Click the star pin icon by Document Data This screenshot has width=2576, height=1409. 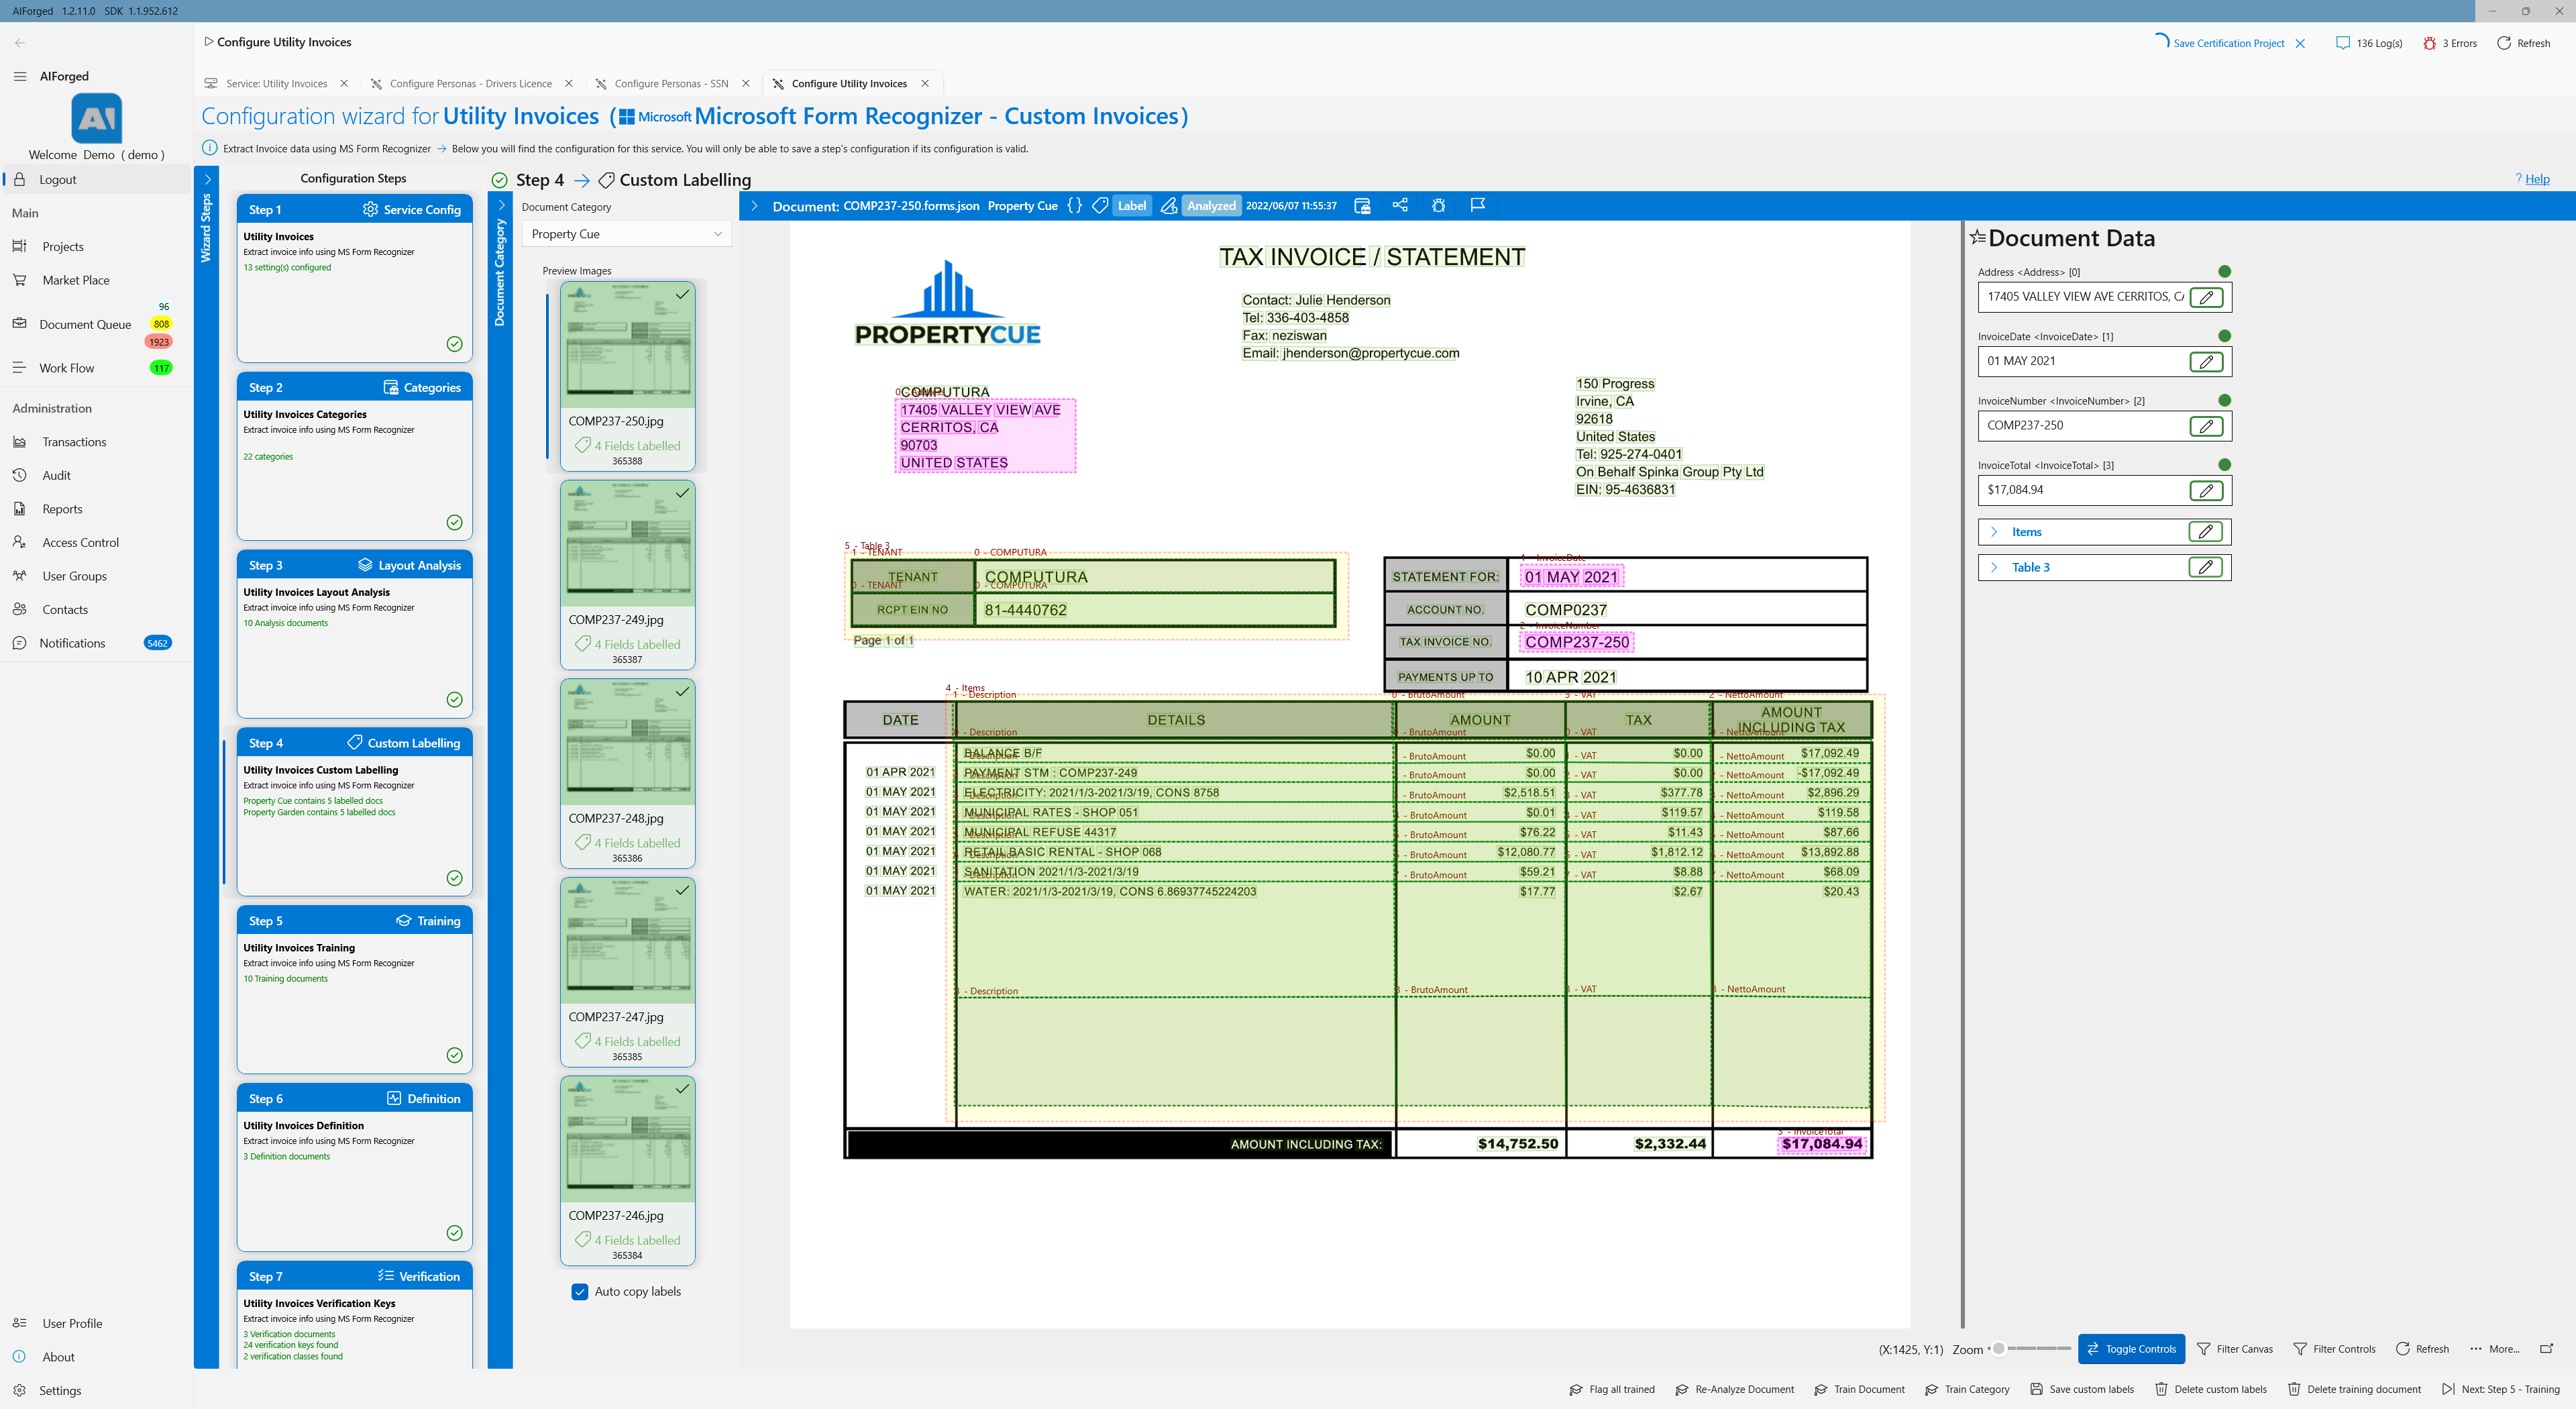(x=1977, y=238)
